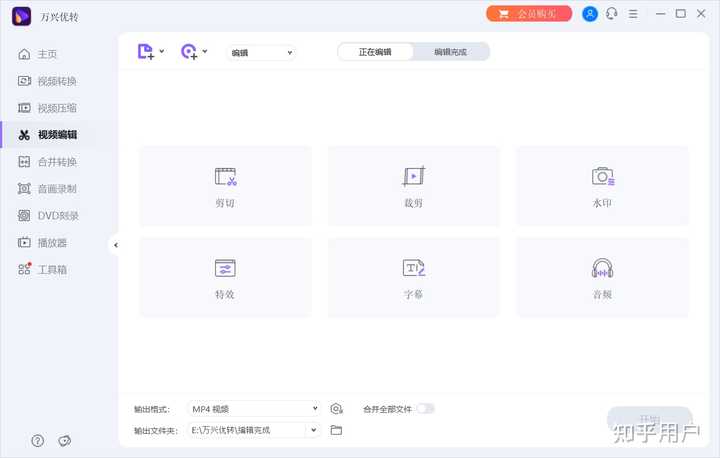
Task: Open the 编辑 dropdown menu
Action: pyautogui.click(x=261, y=53)
